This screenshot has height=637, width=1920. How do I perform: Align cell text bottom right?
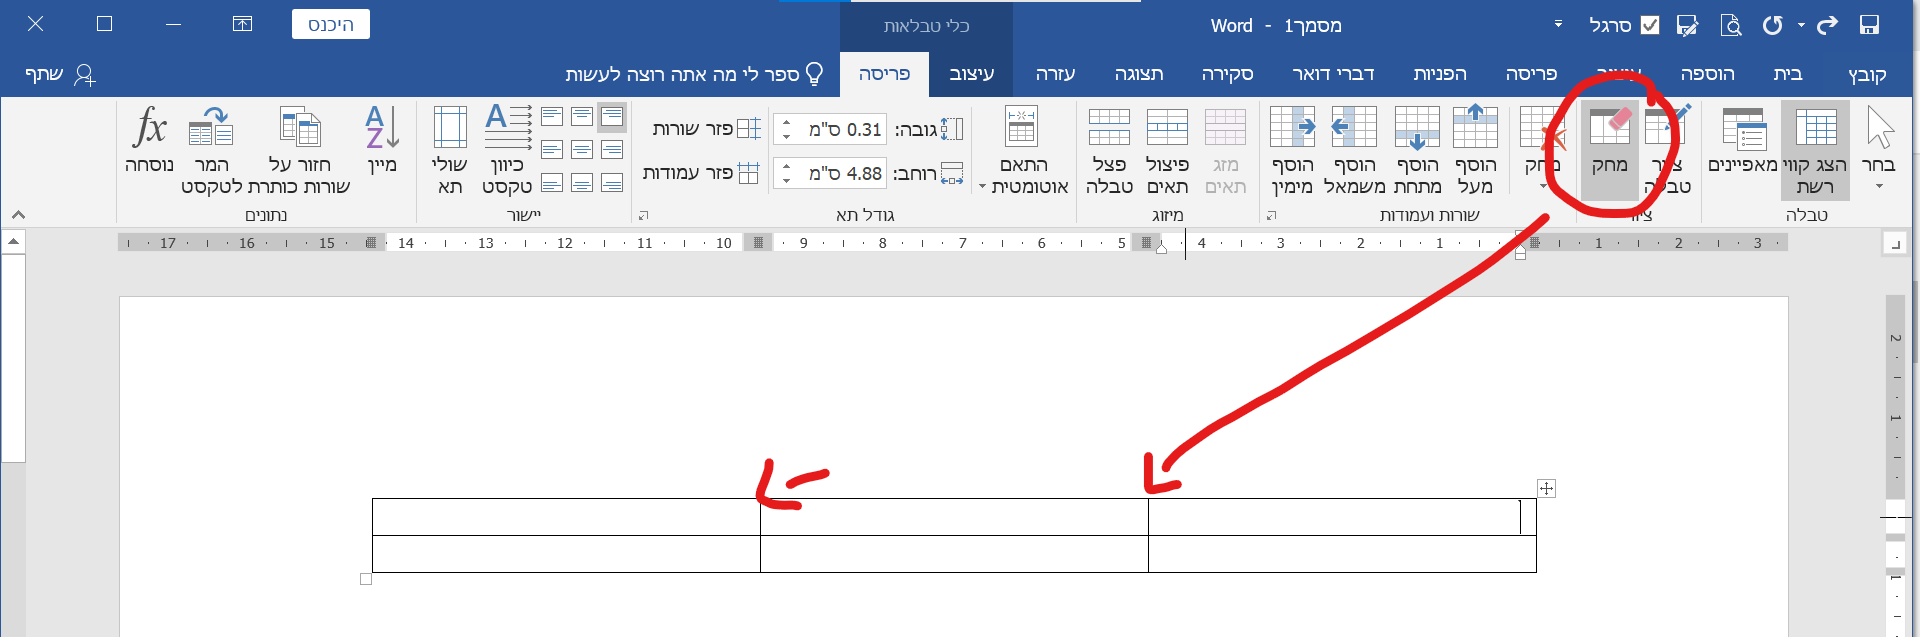pyautogui.click(x=612, y=183)
